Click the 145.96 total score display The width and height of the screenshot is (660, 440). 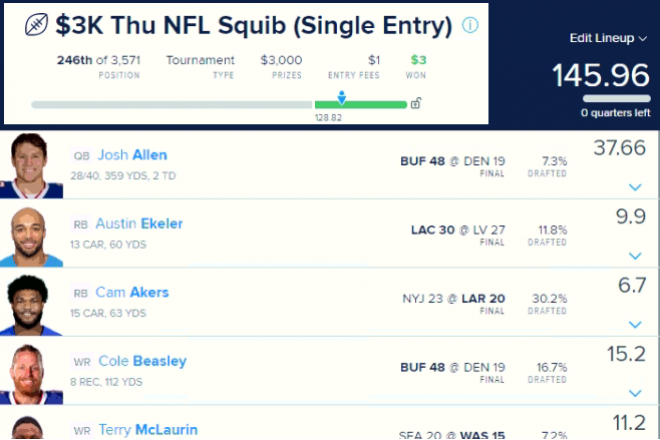(601, 75)
